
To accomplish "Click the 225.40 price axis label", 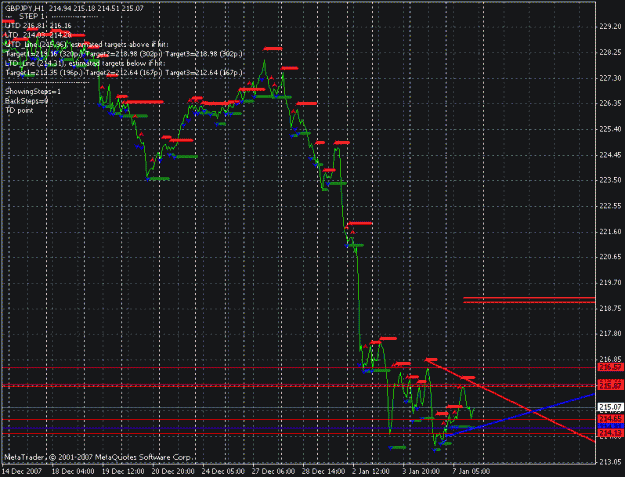I will pos(610,129).
